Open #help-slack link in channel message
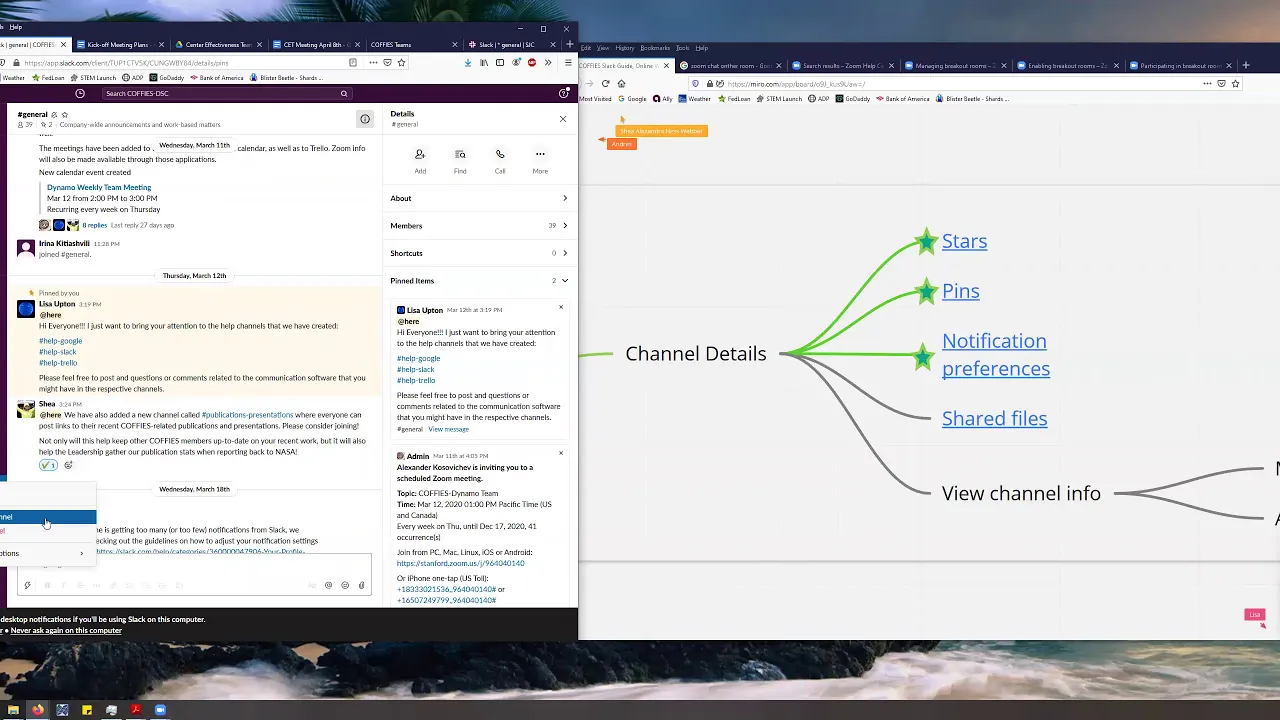 [57, 352]
